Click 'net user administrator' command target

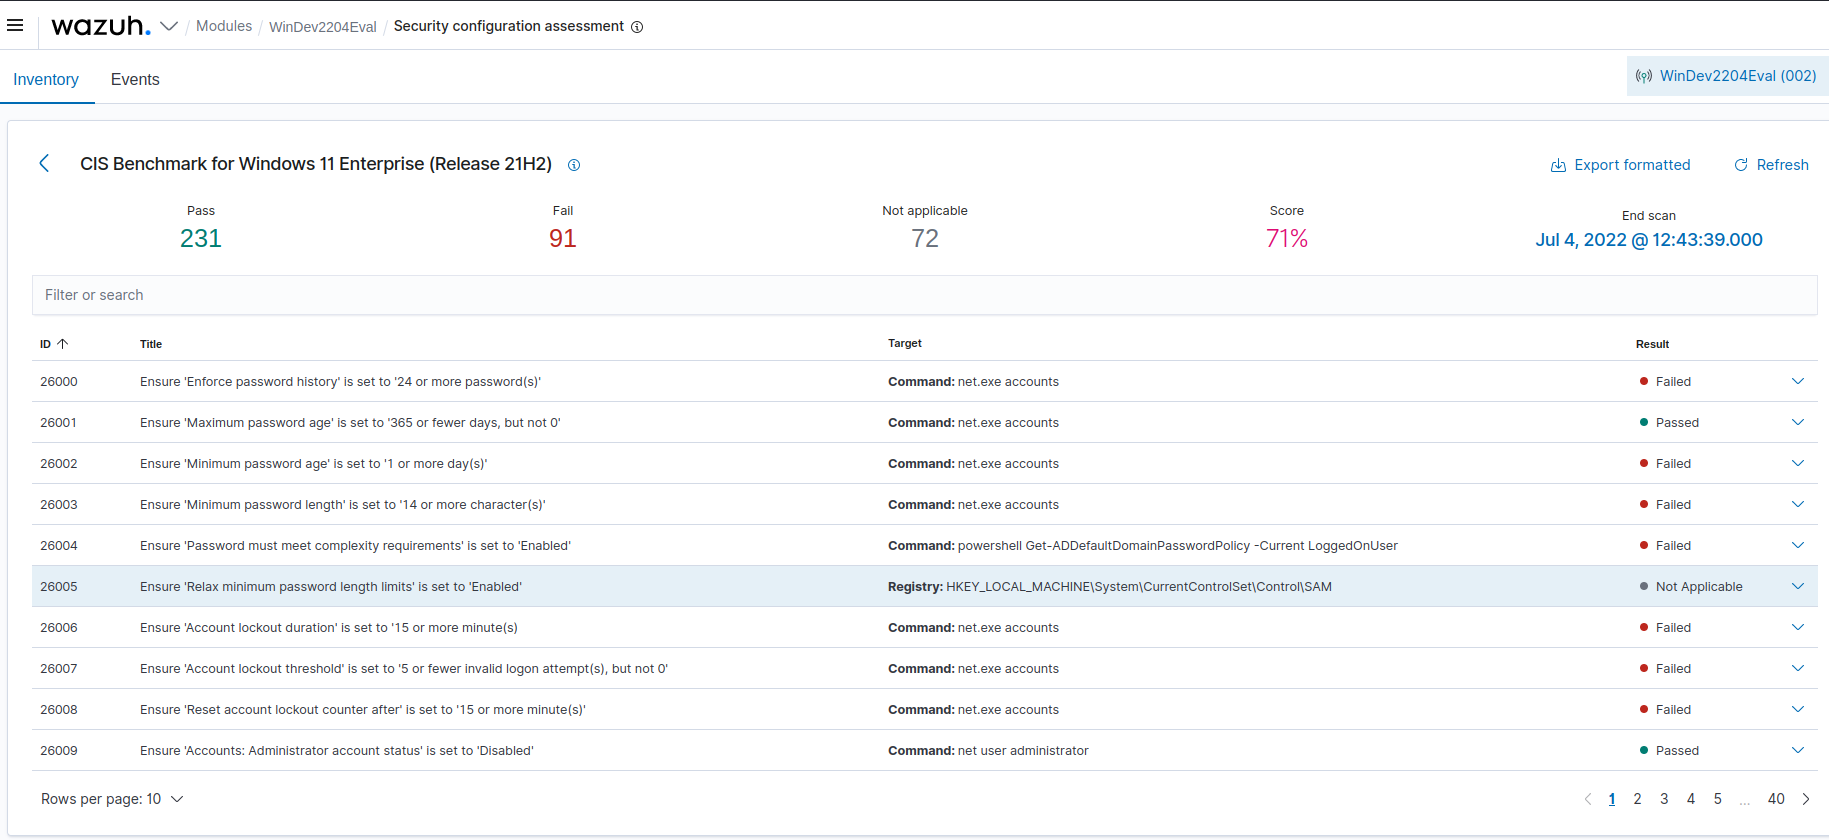click(x=988, y=751)
